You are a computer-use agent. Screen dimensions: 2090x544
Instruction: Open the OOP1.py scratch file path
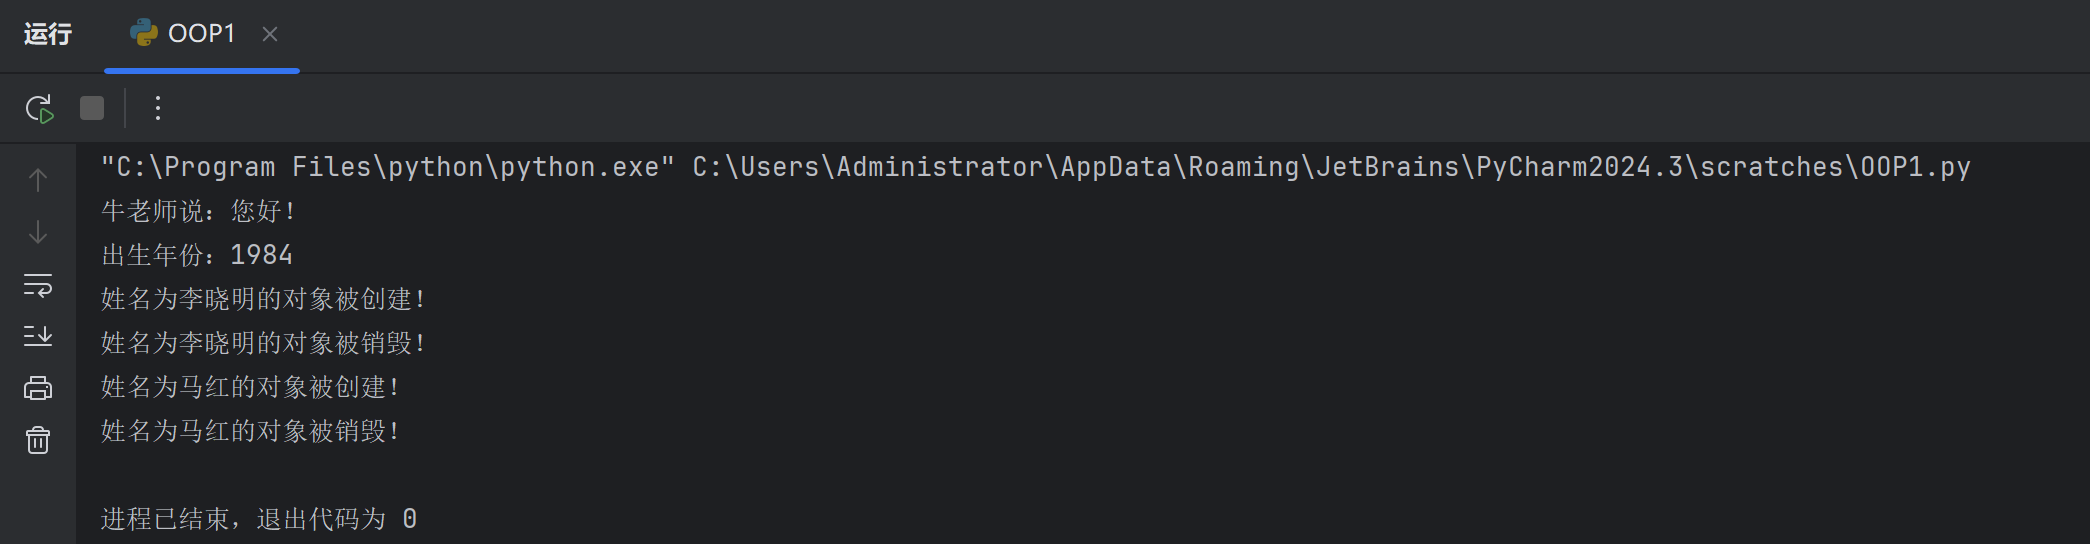pos(1331,167)
